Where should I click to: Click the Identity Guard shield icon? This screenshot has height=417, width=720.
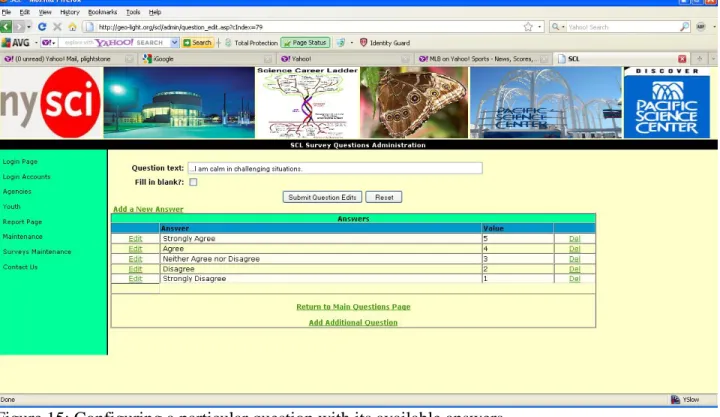(363, 43)
